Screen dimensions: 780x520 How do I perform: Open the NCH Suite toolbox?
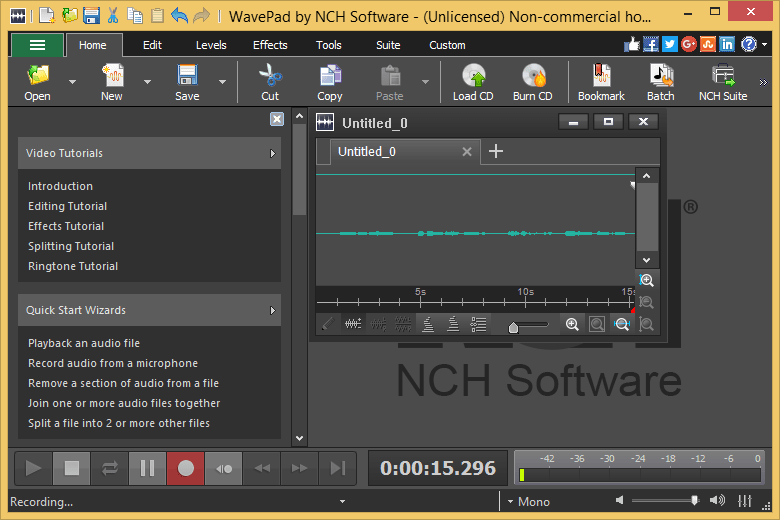pyautogui.click(x=723, y=82)
